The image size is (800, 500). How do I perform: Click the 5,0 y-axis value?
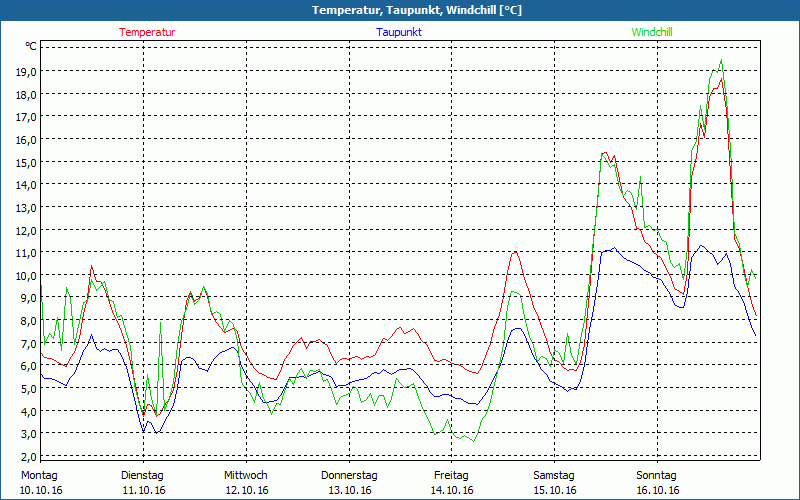[x=29, y=388]
